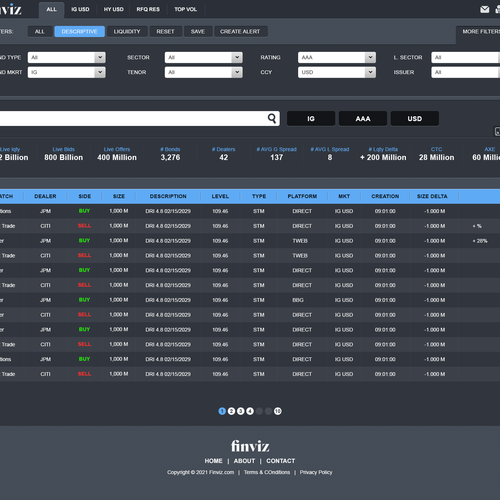Open the RFQ RES tab
This screenshot has width=500, height=500.
click(148, 10)
